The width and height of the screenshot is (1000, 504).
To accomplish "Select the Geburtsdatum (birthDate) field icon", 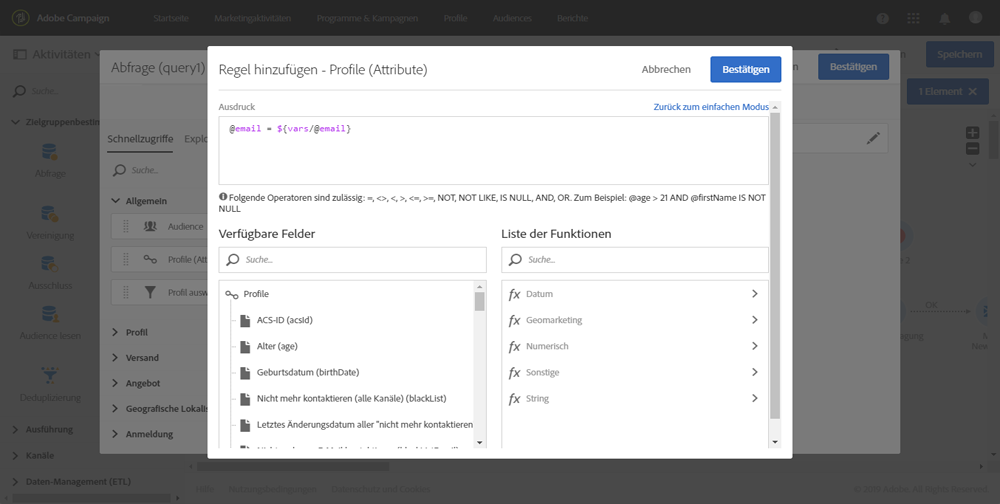I will pos(245,372).
